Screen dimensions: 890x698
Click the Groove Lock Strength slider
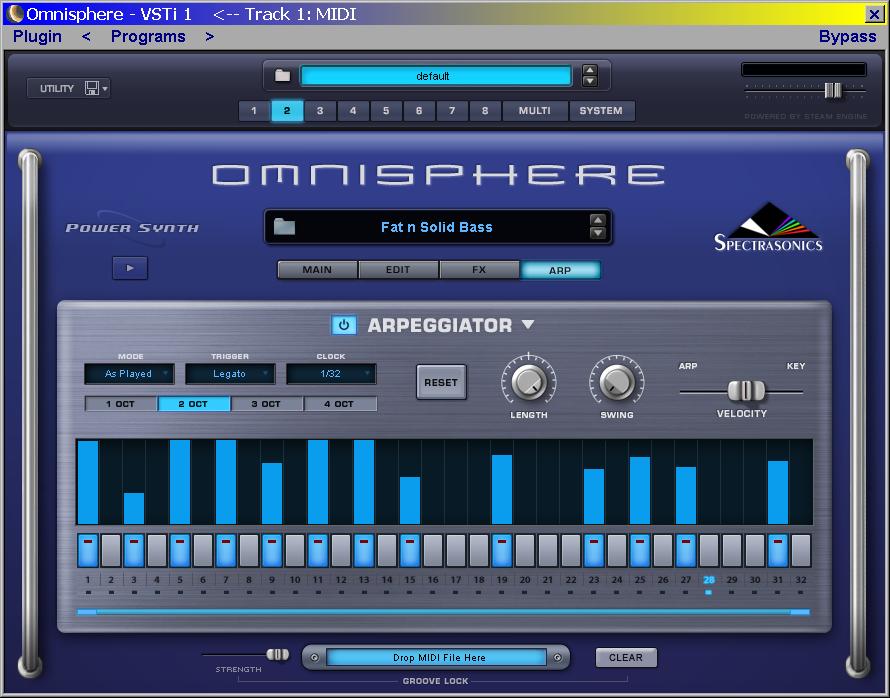tap(278, 655)
